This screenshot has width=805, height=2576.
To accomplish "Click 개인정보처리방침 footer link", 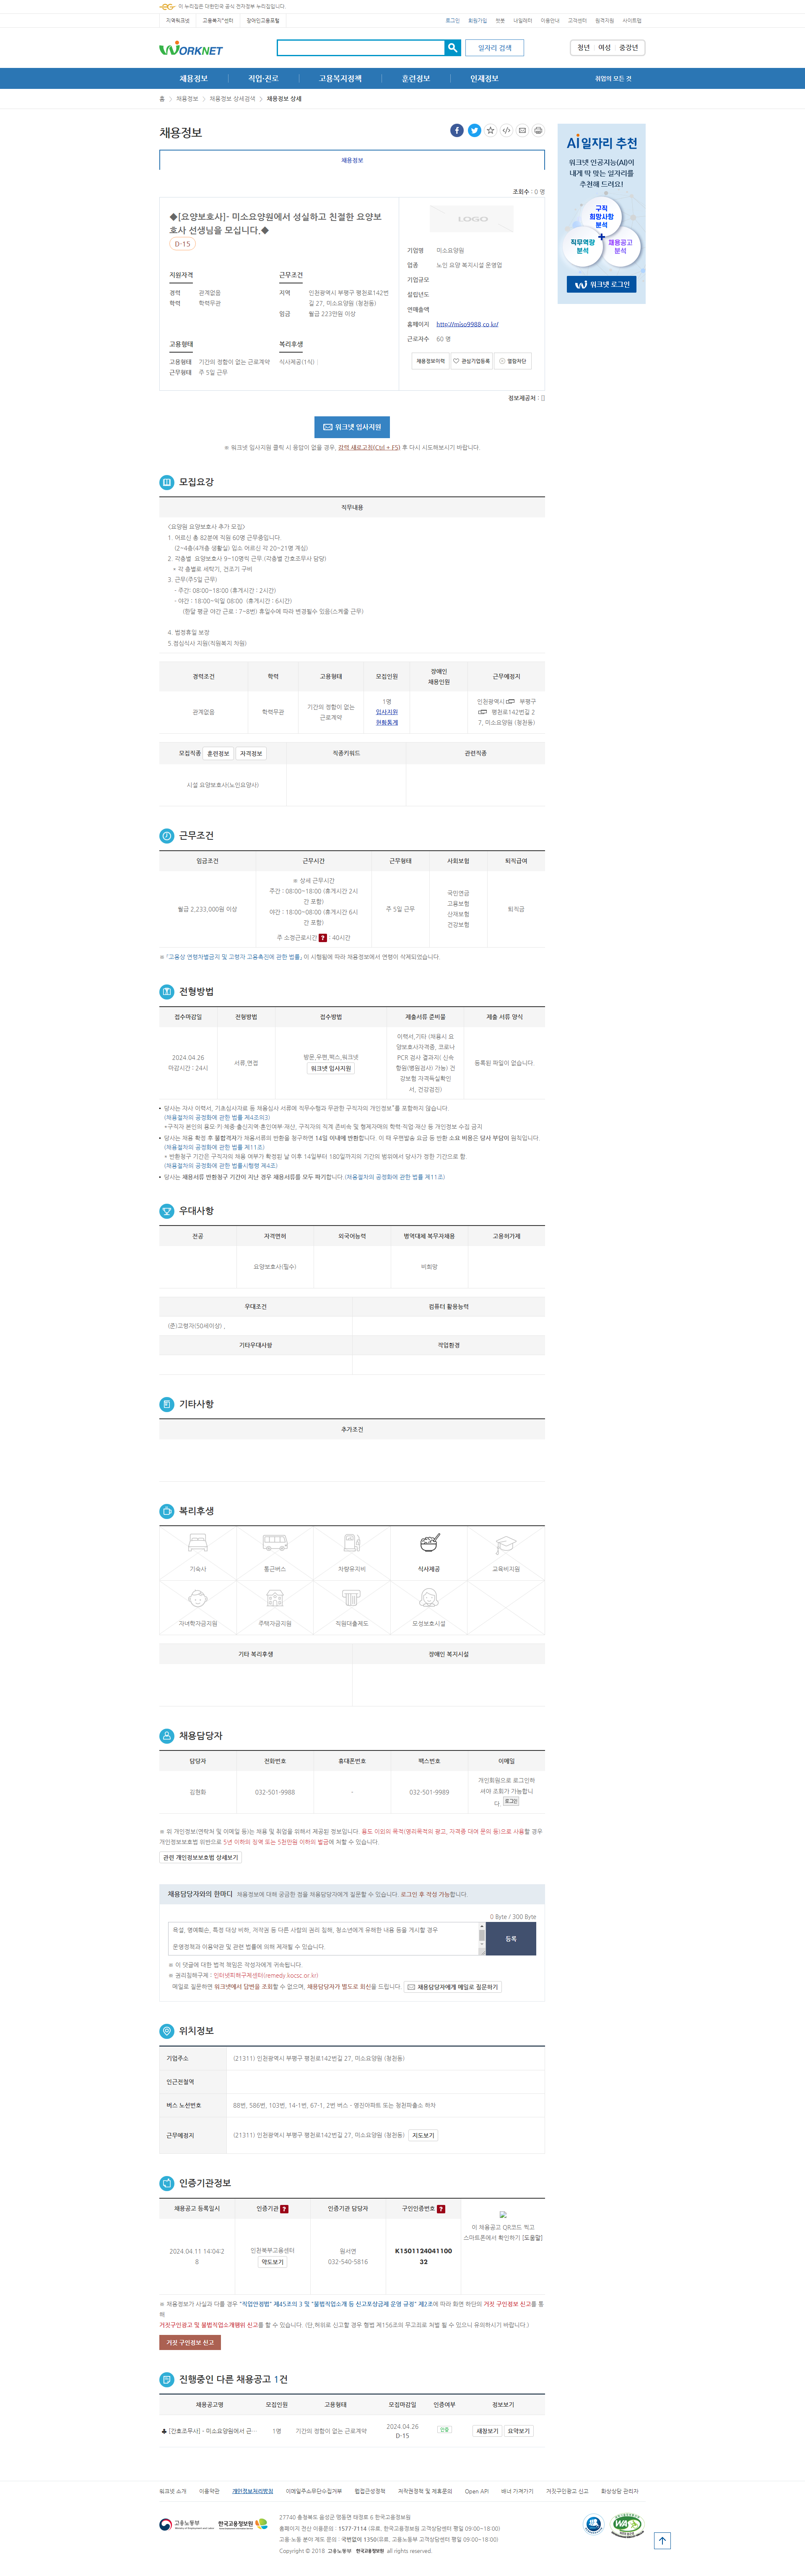I will (x=253, y=2491).
